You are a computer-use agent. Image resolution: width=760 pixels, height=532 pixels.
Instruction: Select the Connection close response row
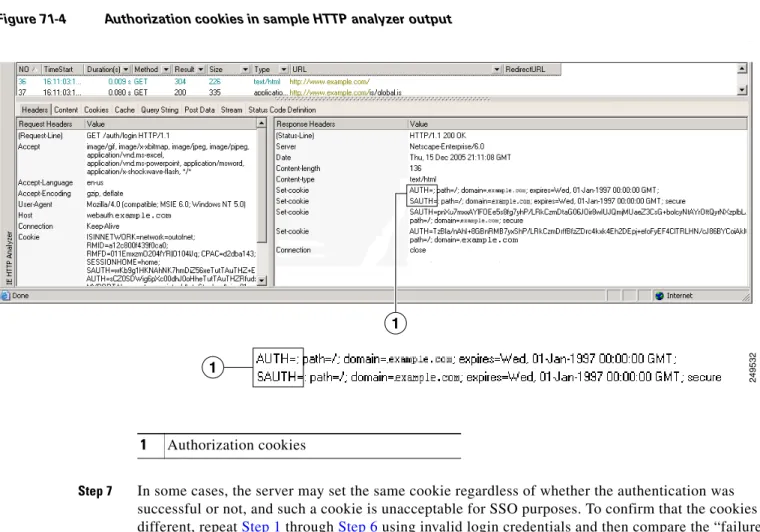click(x=511, y=250)
